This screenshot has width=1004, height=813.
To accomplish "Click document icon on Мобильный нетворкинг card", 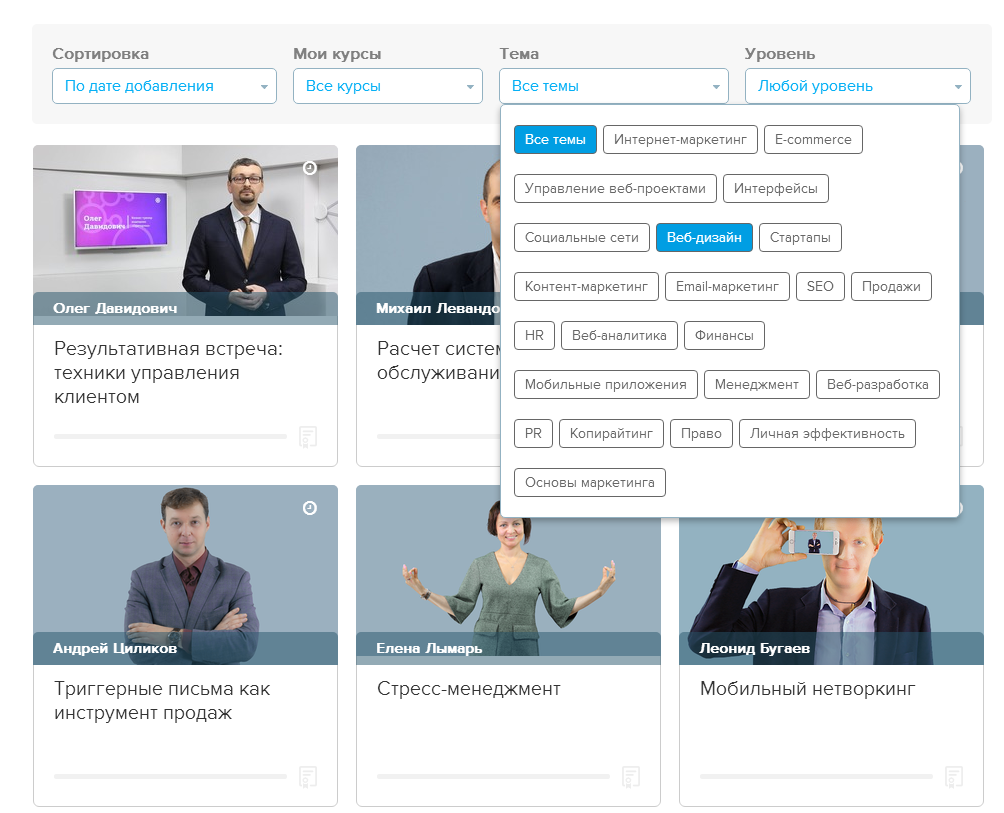I will point(954,776).
